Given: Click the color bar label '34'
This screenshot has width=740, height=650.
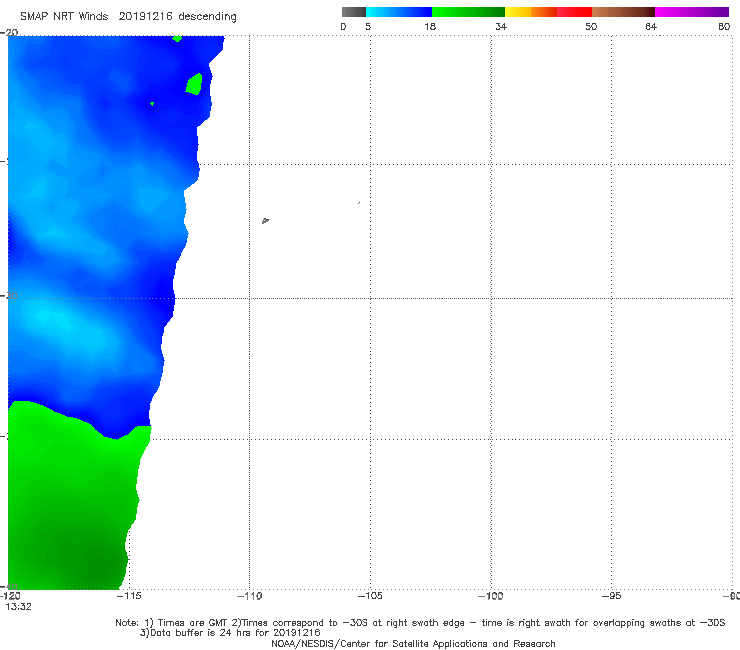Looking at the screenshot, I should click(x=501, y=27).
